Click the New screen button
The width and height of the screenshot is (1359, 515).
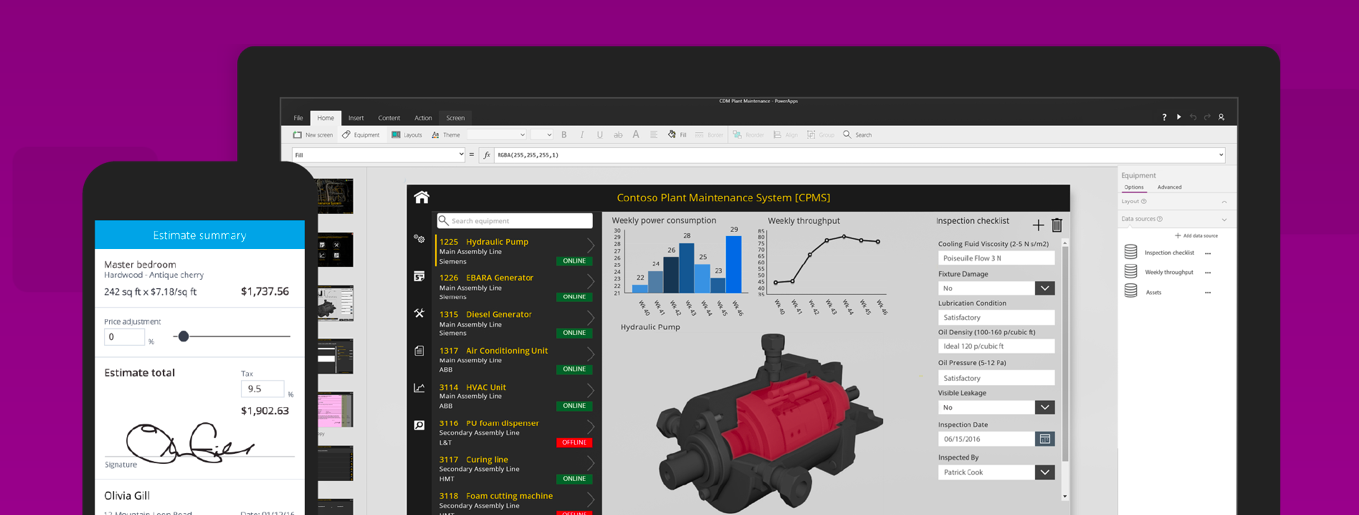tap(313, 134)
